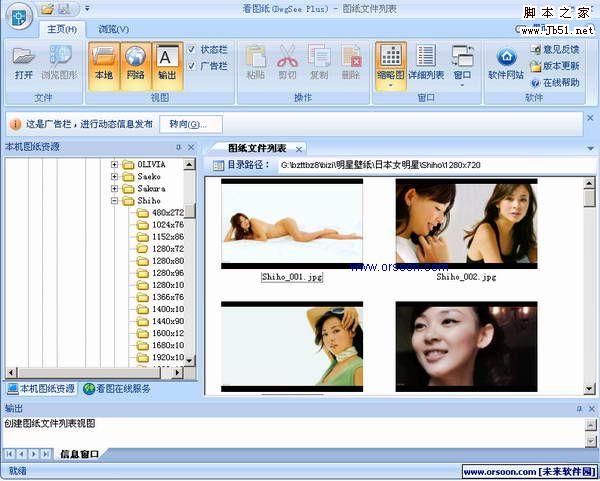This screenshot has width=600, height=481.
Task: Switch to 看图在线服务 tab
Action: click(x=117, y=389)
